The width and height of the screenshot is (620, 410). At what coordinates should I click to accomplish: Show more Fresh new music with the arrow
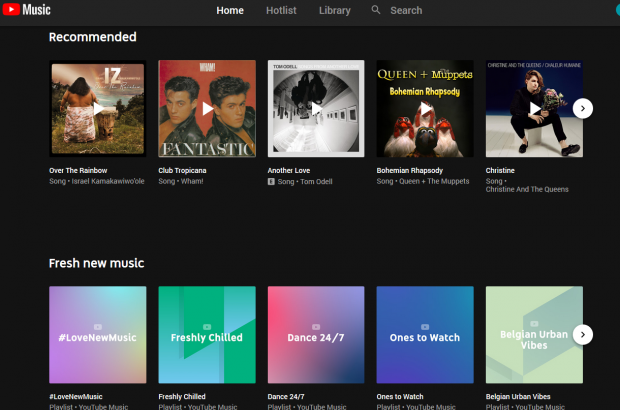[582, 334]
